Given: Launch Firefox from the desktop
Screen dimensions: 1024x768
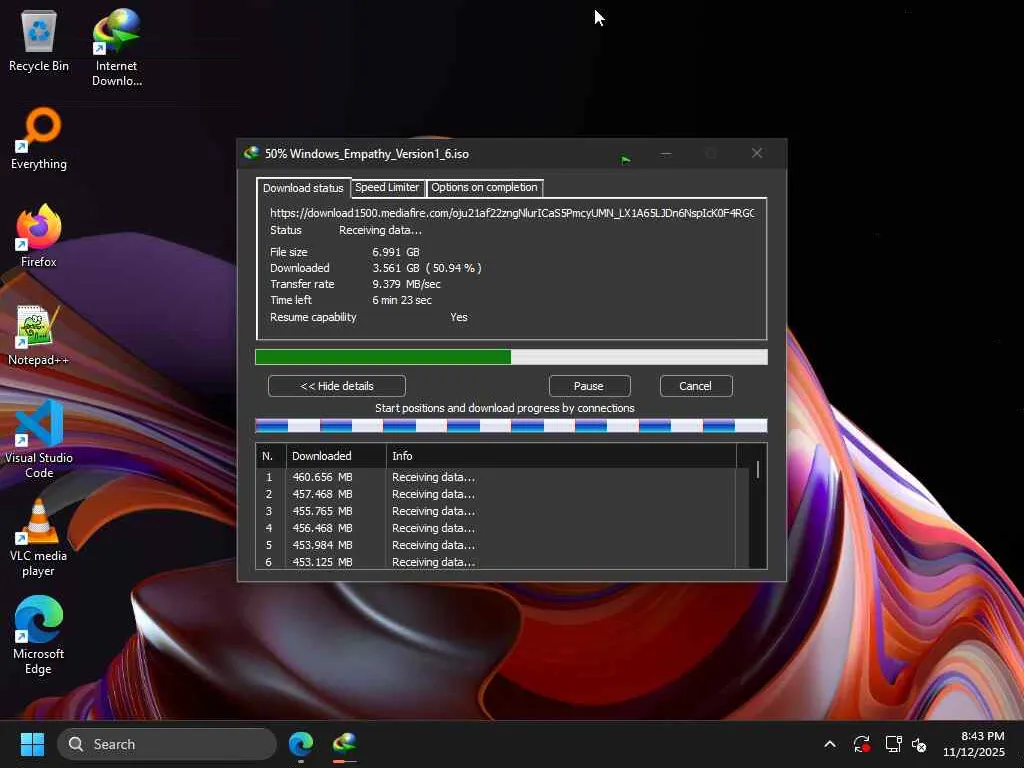Looking at the screenshot, I should coord(39,229).
